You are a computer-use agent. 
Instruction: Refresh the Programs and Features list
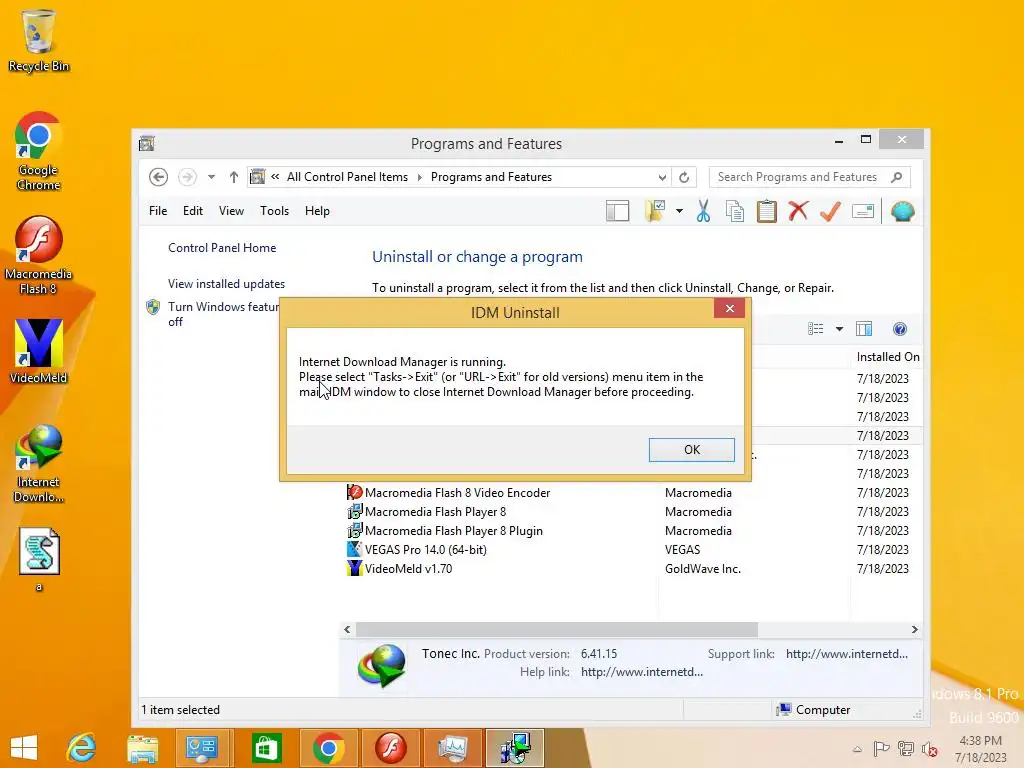coord(684,177)
